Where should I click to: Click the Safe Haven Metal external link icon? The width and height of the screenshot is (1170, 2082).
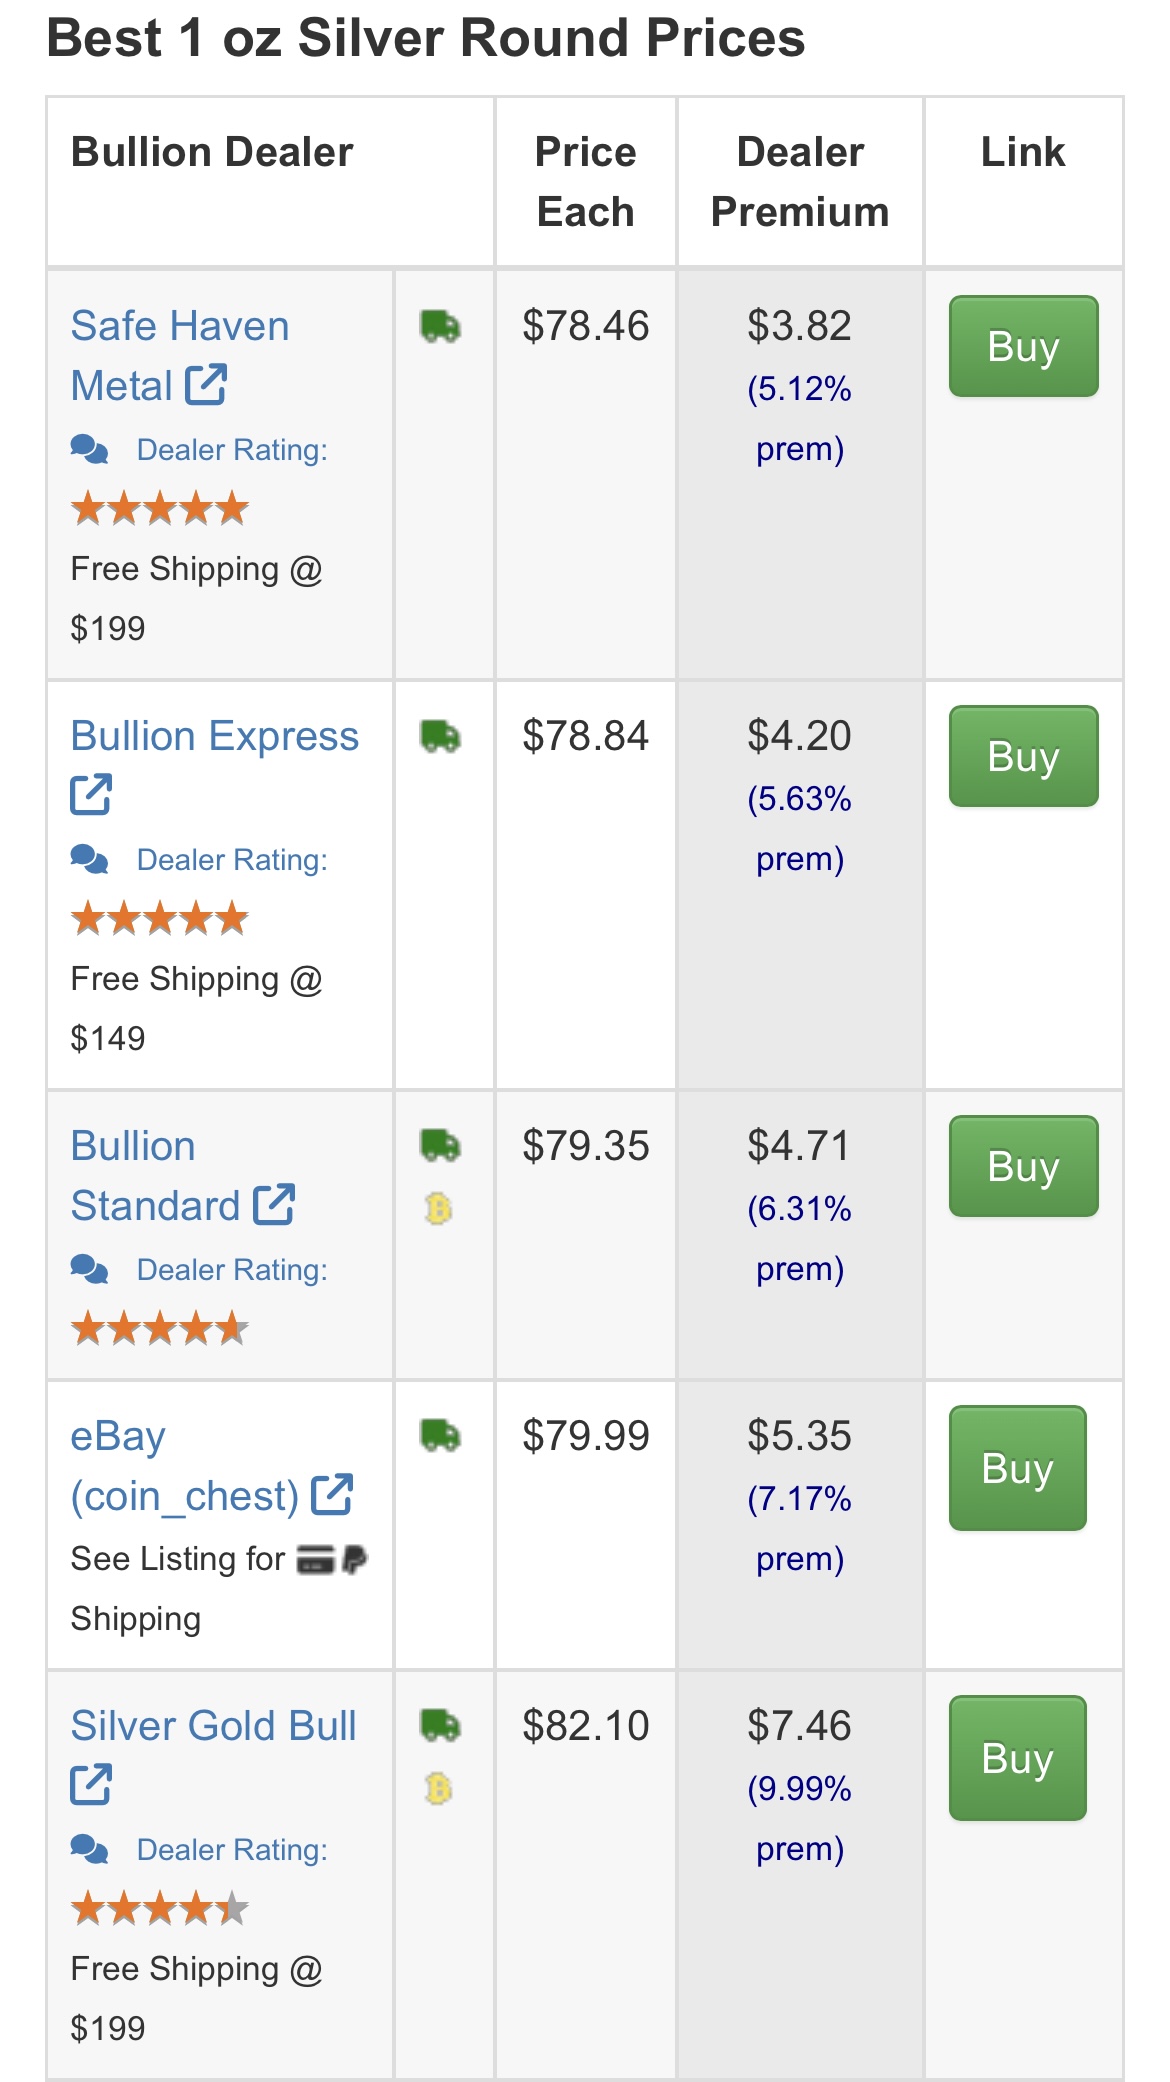206,385
